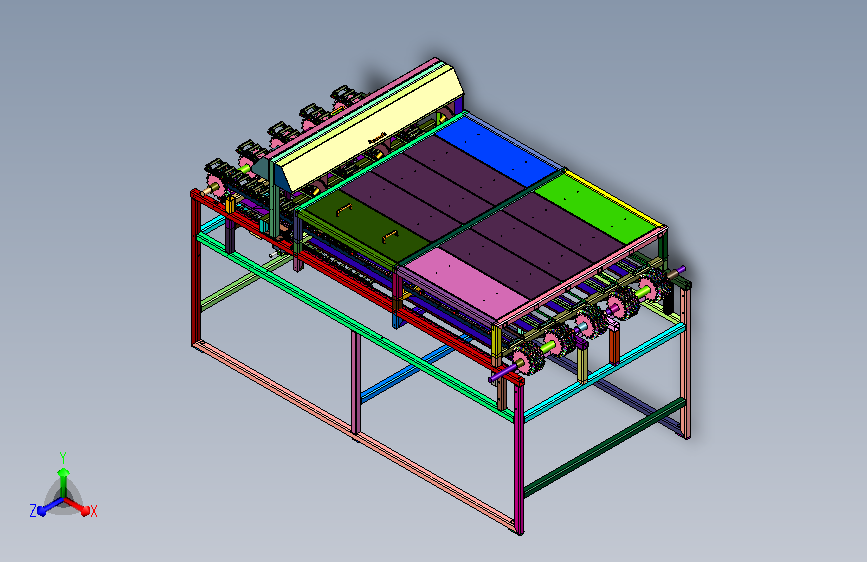Viewport: 867px width, 562px height.
Task: Click the red X axis arrow on triad
Action: (x=78, y=506)
